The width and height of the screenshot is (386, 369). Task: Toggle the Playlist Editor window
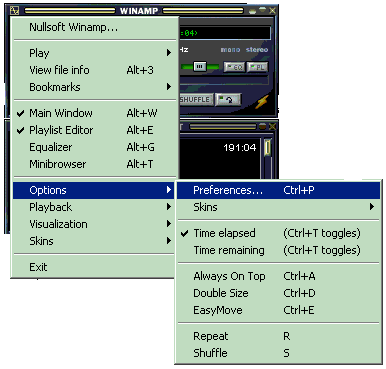94,130
